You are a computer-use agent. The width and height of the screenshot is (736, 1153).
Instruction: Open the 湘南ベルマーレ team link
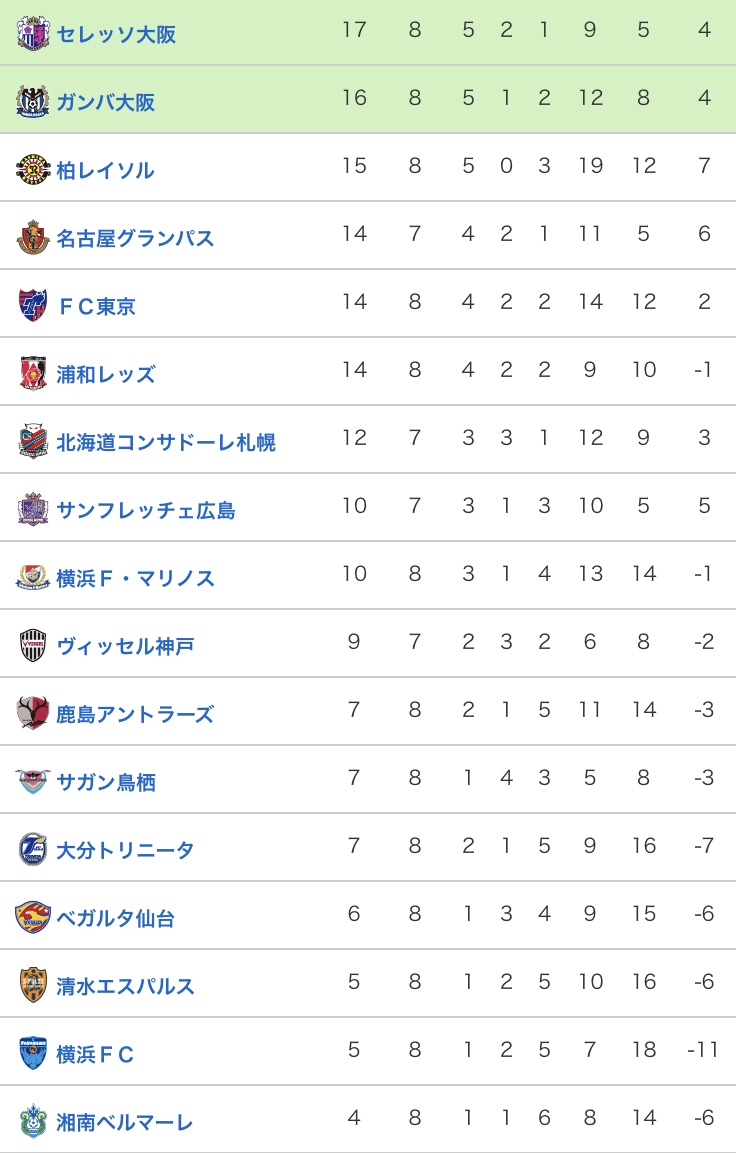point(125,1121)
